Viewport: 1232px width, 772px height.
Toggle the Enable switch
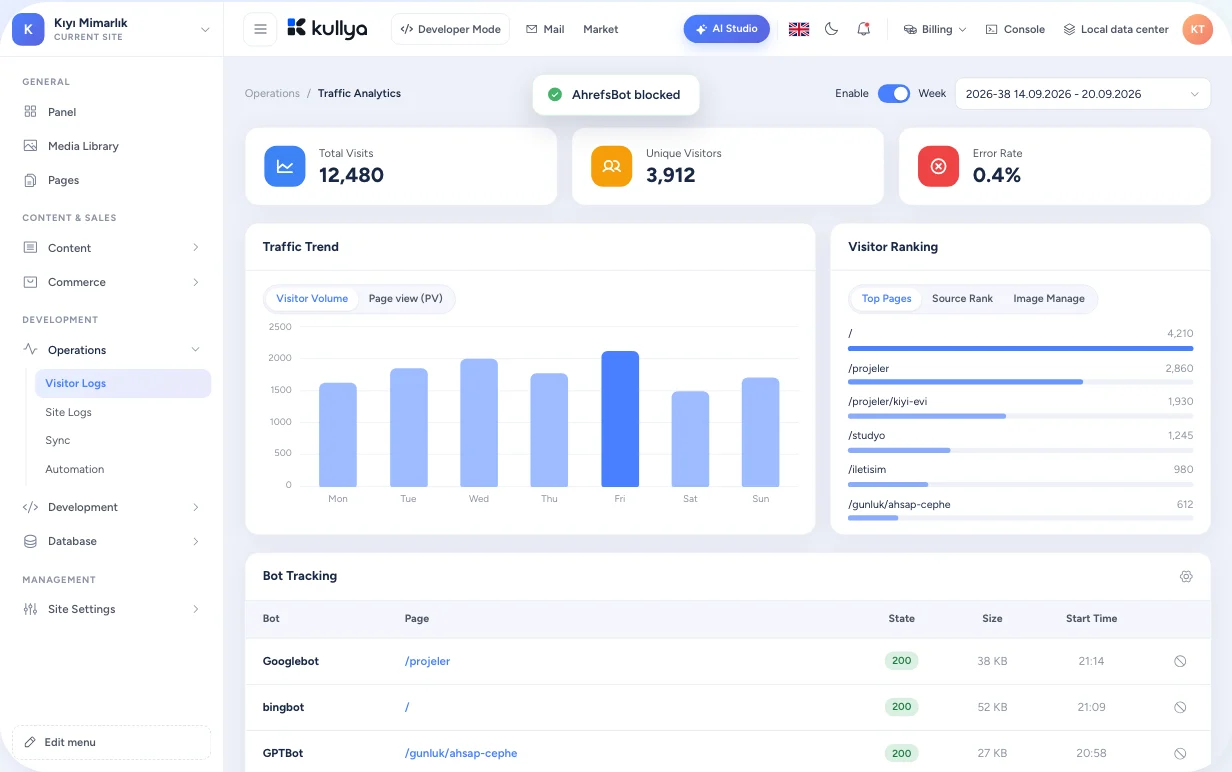coord(894,93)
